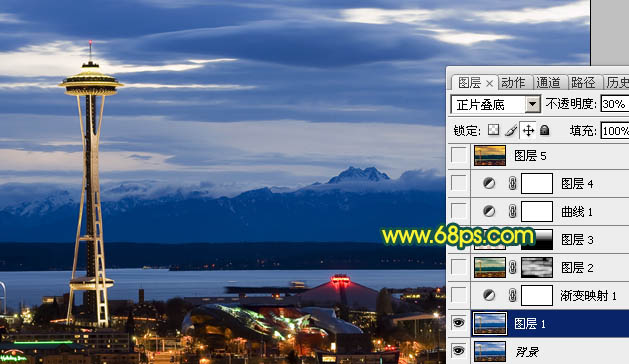Switch to the 路径 tab
Viewport: 629px width, 364px height.
pos(583,83)
